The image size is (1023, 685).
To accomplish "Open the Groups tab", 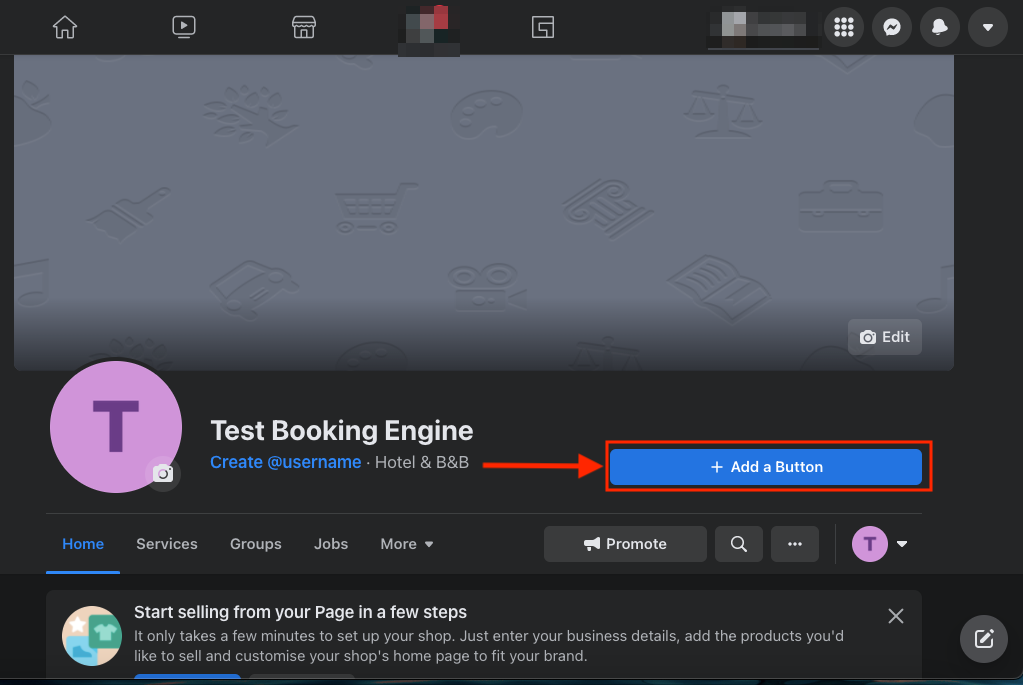I will pyautogui.click(x=255, y=544).
